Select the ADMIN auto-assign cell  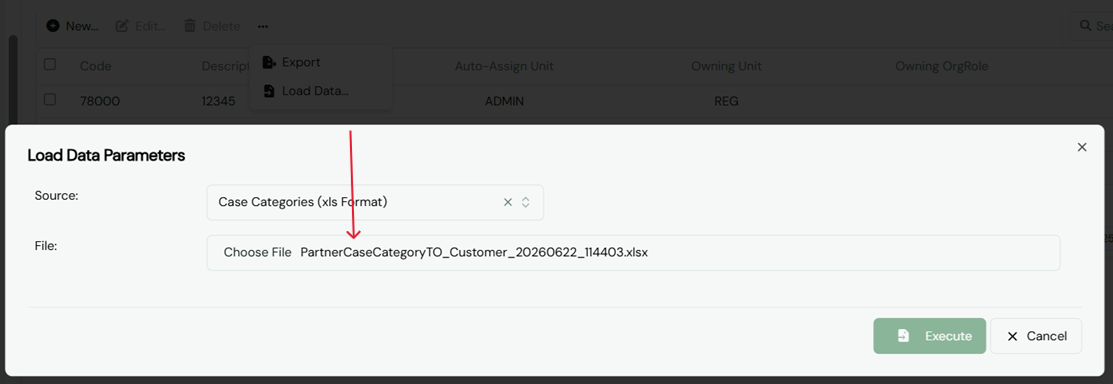pos(504,102)
